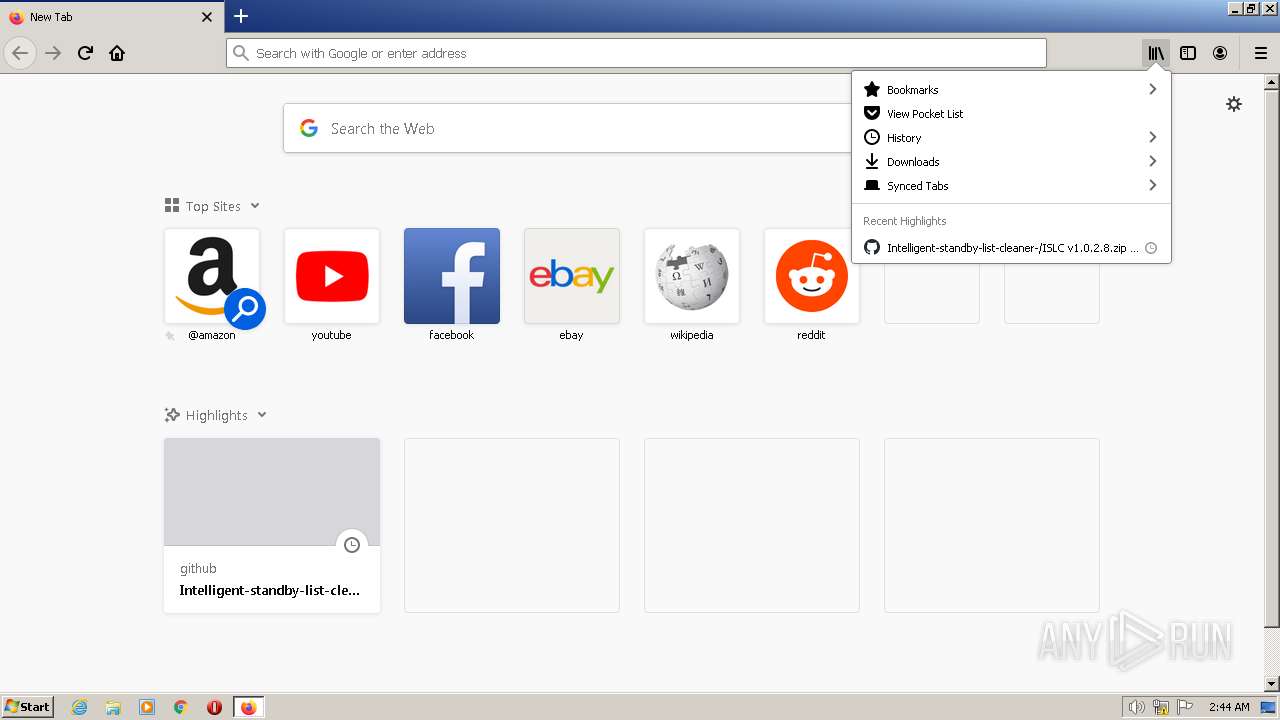Open the github highlight card
This screenshot has height=720, width=1280.
pos(272,525)
